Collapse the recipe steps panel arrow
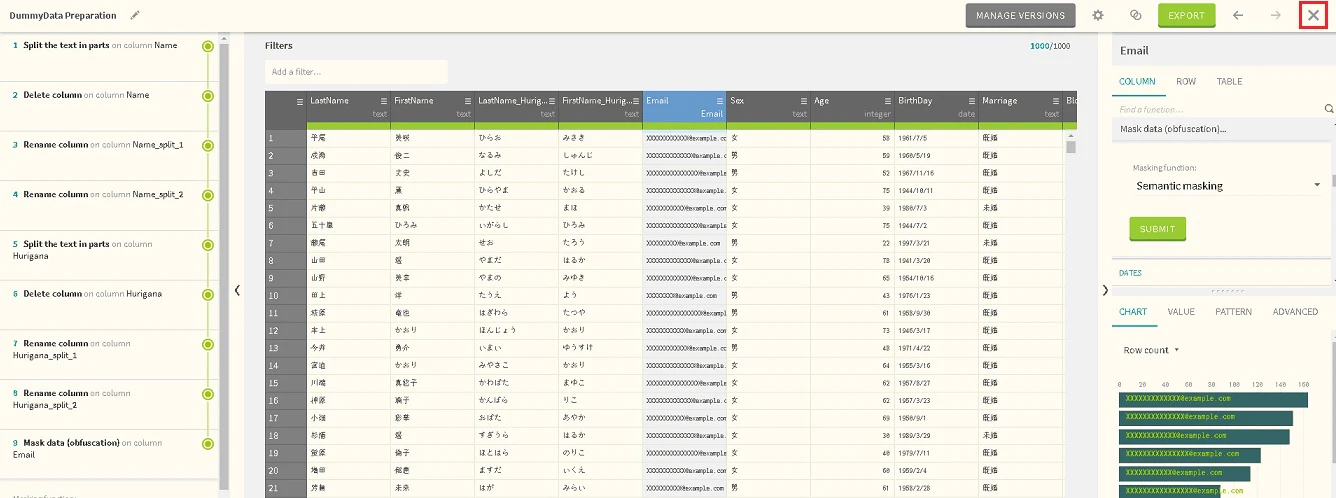The image size is (1336, 498). click(x=237, y=290)
